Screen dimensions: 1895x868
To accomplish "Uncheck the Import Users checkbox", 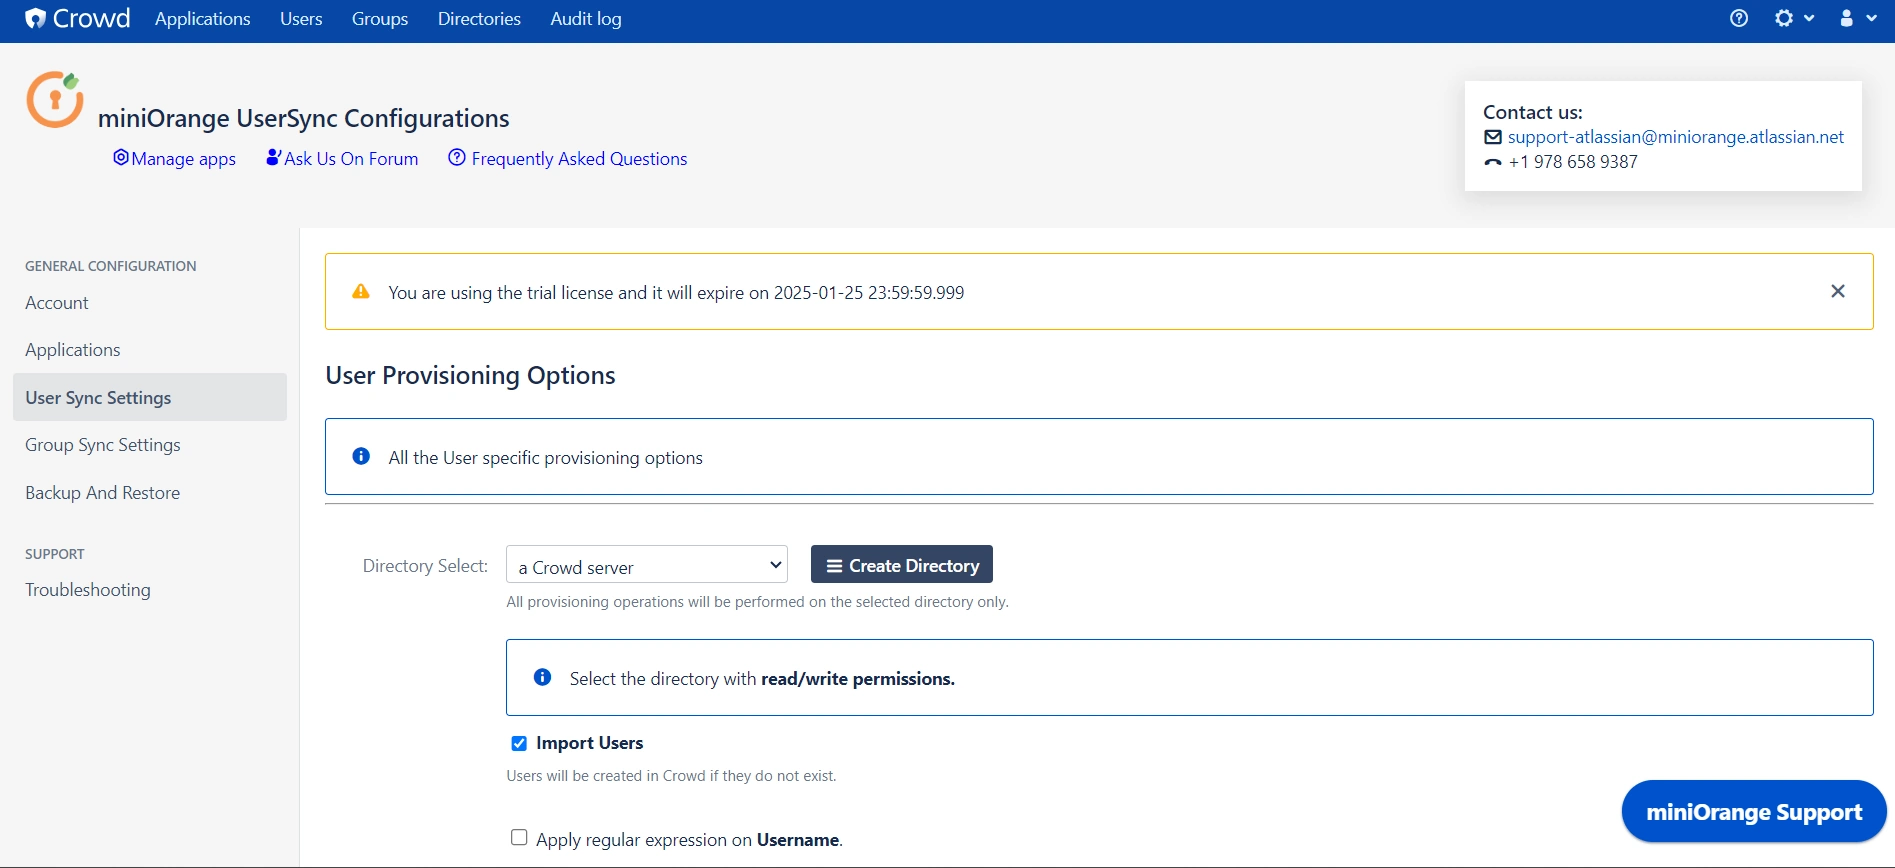I will [x=519, y=743].
